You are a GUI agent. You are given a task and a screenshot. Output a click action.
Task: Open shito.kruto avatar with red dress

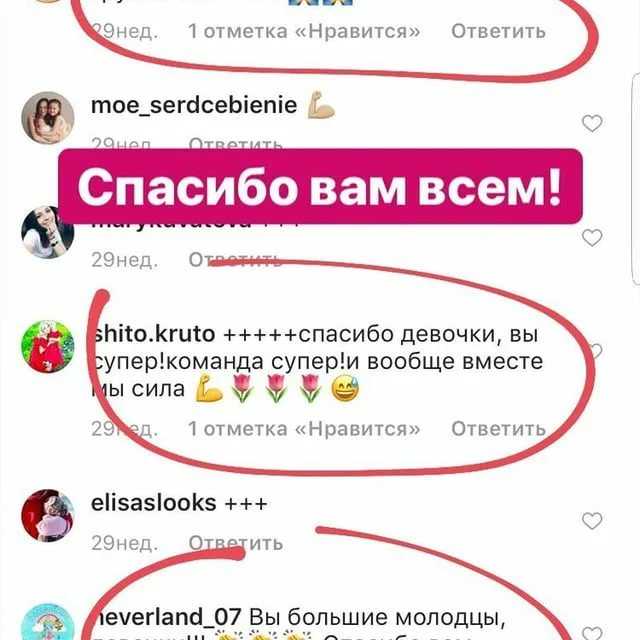48,347
